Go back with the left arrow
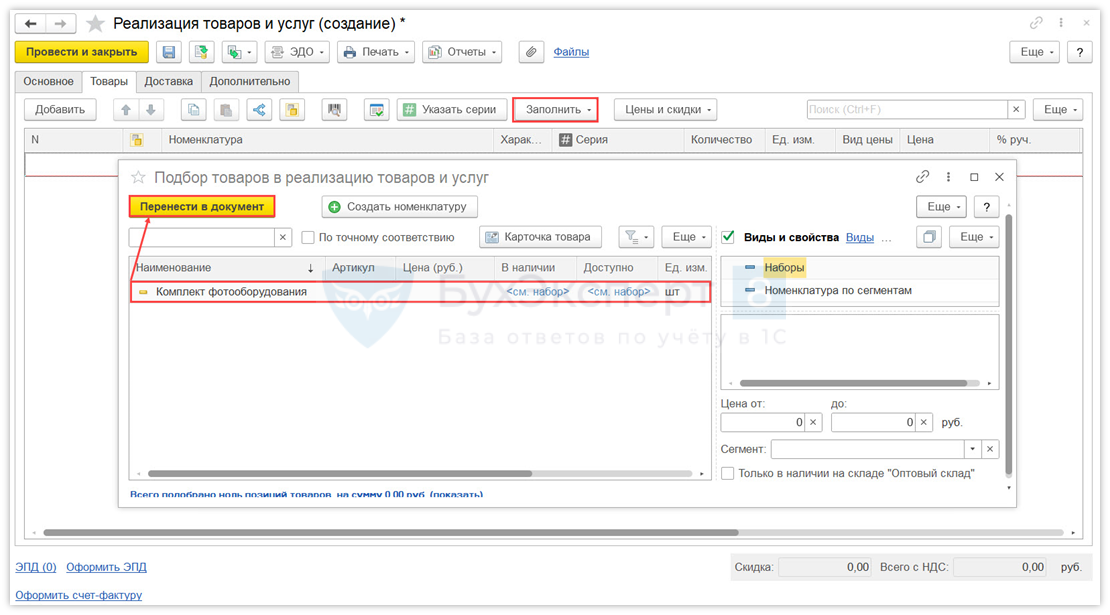This screenshot has height=615, width=1110. [x=30, y=23]
